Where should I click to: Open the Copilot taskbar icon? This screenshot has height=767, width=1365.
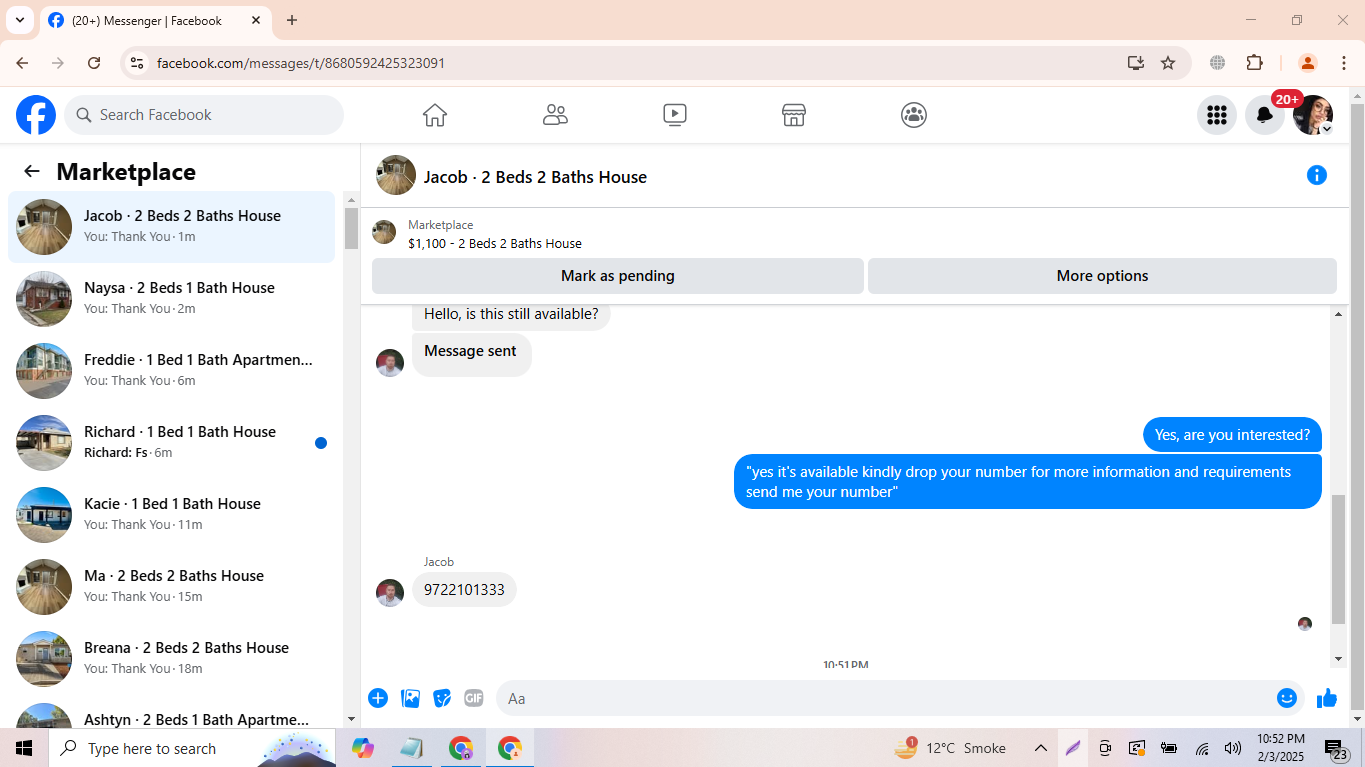tap(362, 748)
